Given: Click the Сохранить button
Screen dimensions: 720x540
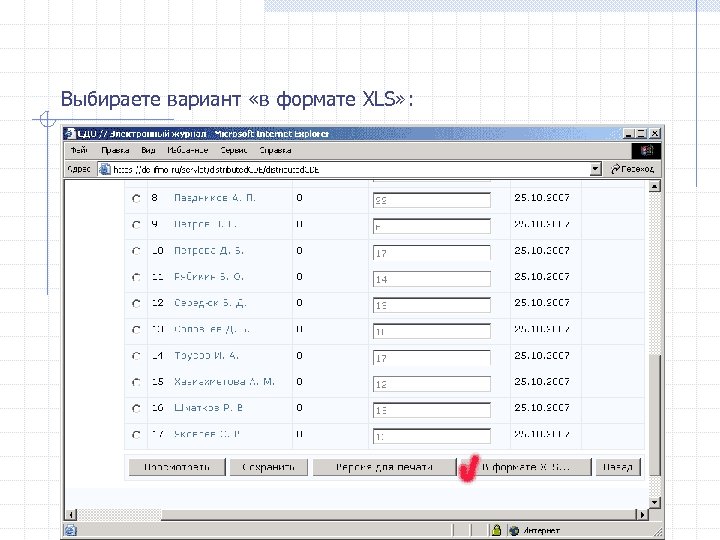Looking at the screenshot, I should pos(269,467).
